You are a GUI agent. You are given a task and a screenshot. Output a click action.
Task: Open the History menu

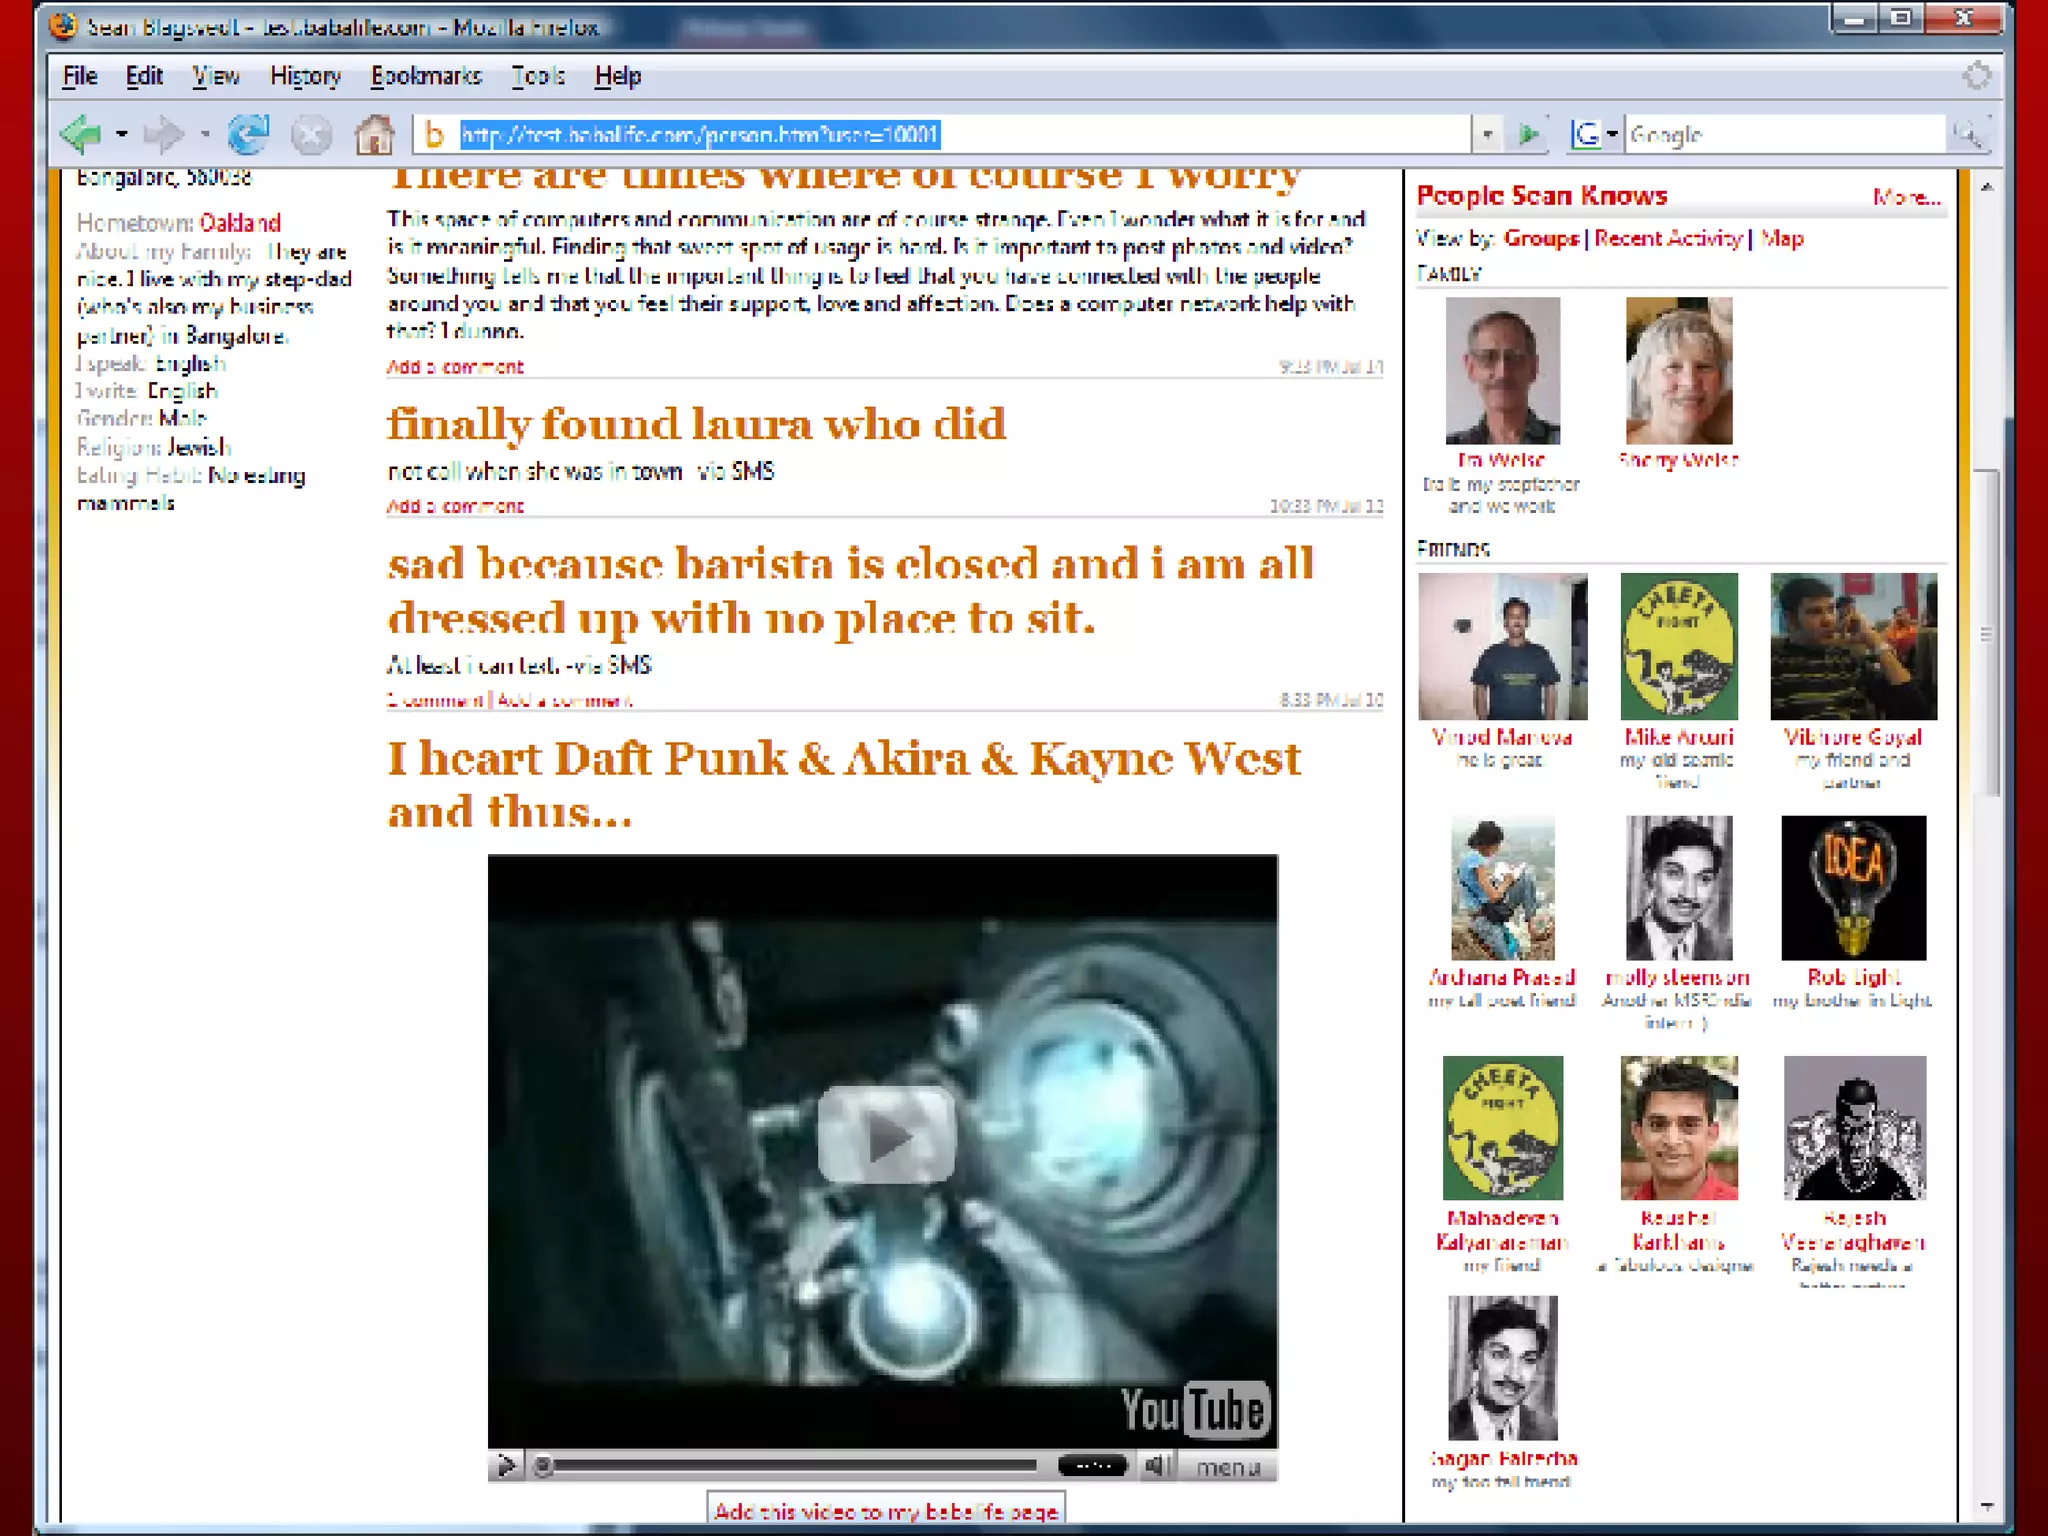(x=305, y=76)
